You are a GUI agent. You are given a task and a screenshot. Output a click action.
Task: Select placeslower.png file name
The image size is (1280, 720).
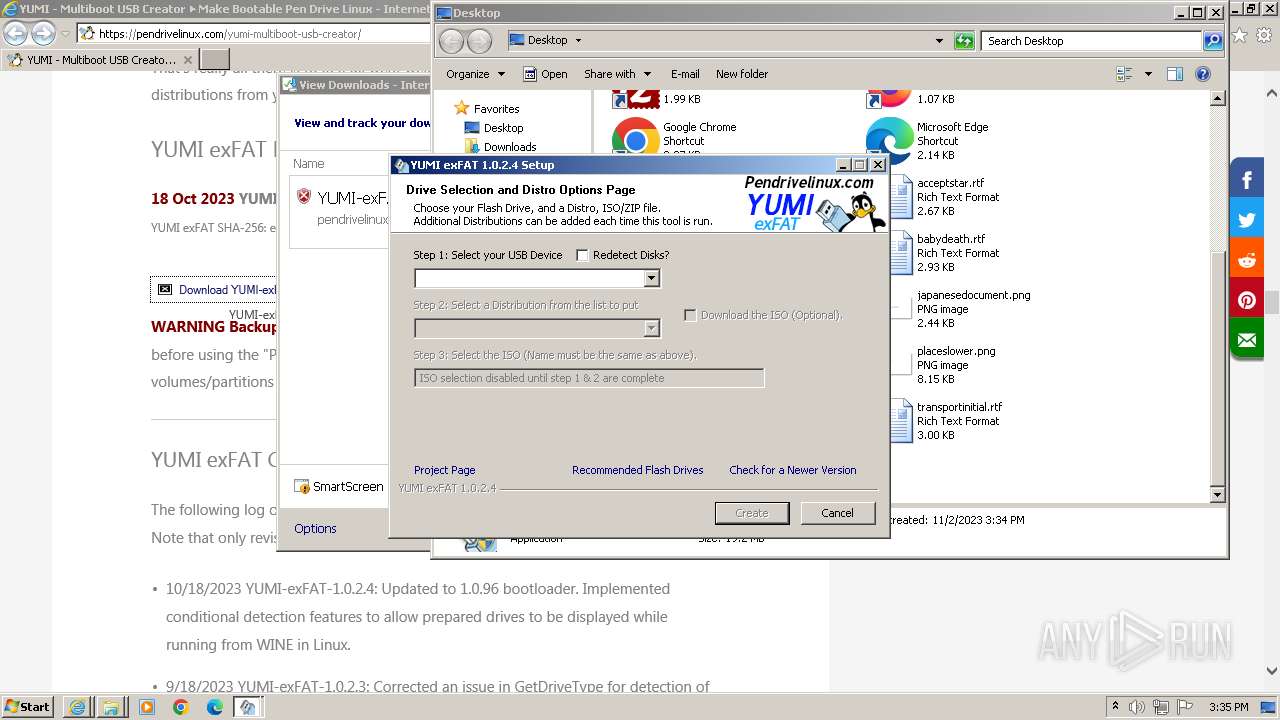[956, 351]
